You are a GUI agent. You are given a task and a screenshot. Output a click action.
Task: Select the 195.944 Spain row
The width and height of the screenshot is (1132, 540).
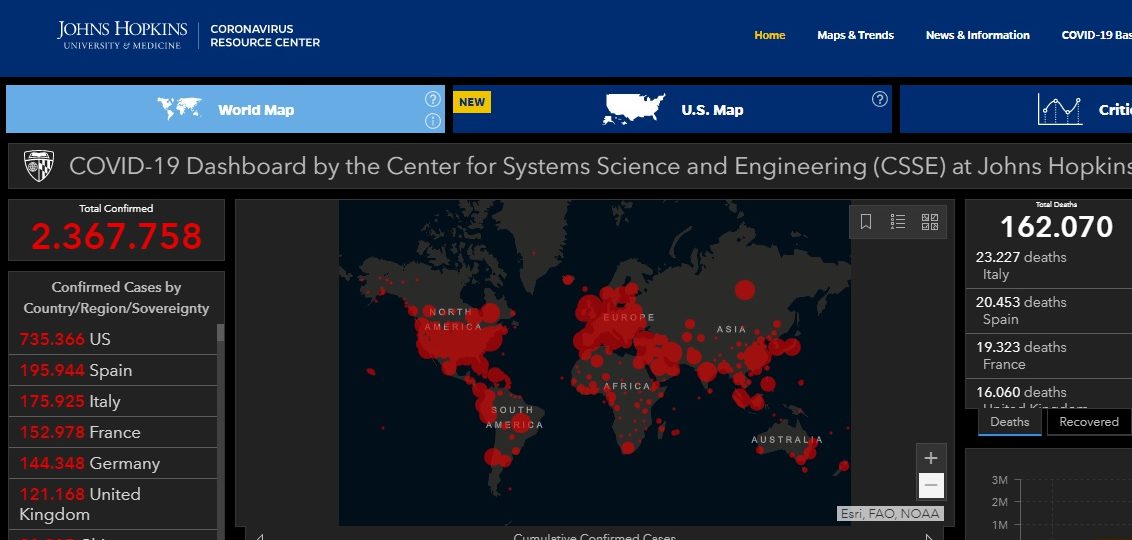[113, 370]
